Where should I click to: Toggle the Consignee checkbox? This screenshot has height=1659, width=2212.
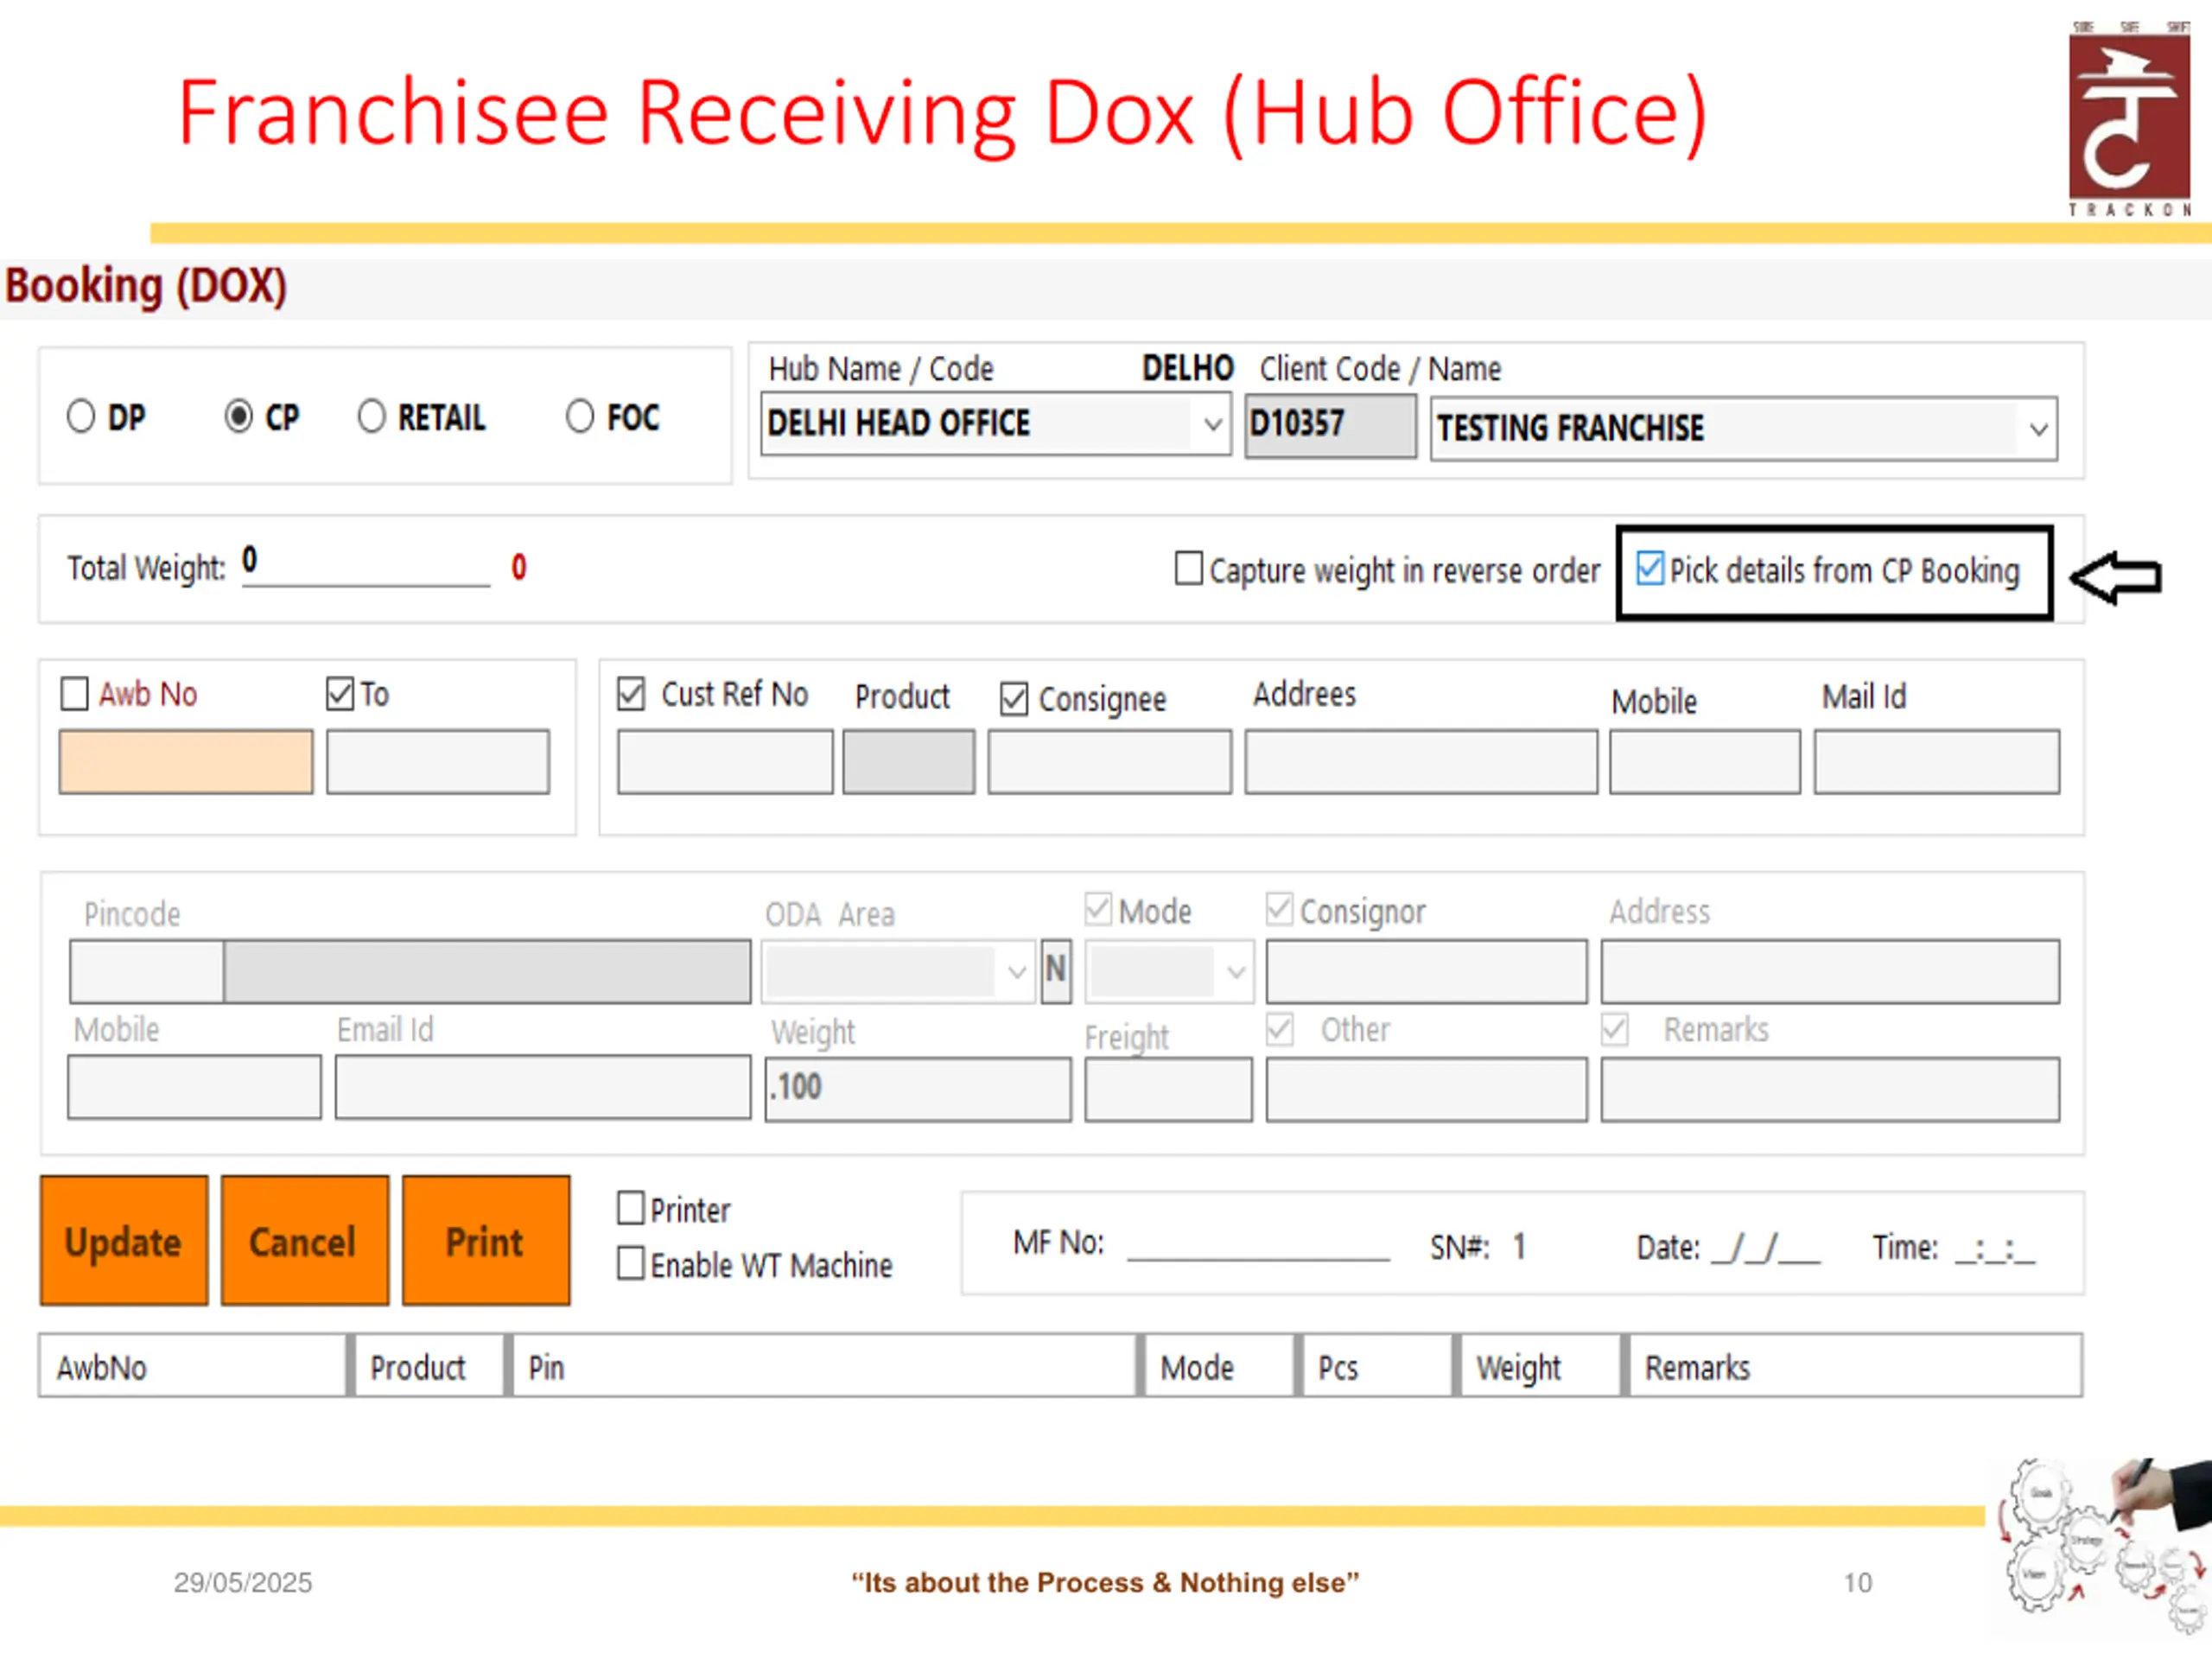[x=1014, y=699]
